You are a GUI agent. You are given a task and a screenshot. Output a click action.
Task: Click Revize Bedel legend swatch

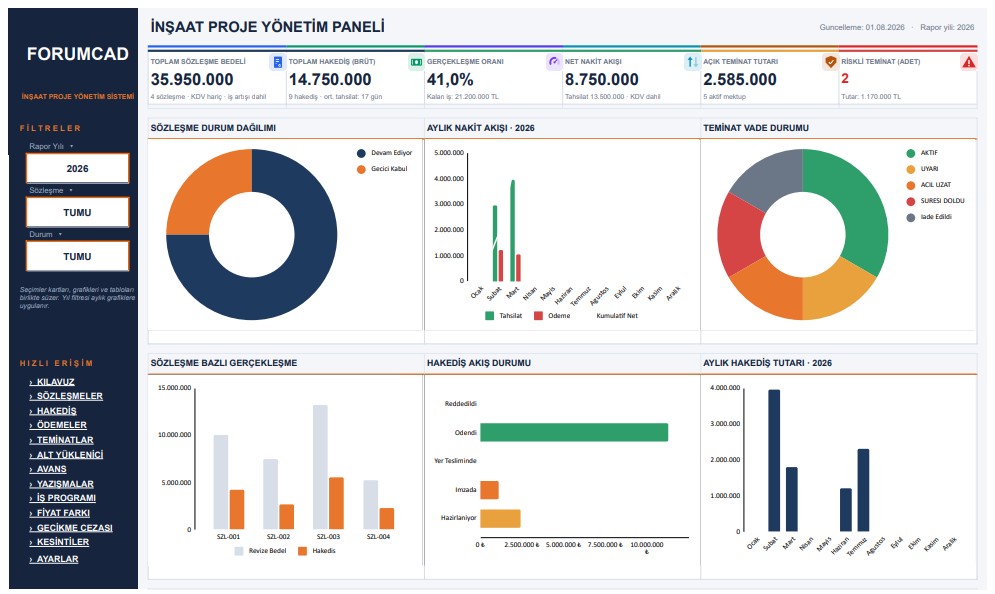[x=239, y=551]
